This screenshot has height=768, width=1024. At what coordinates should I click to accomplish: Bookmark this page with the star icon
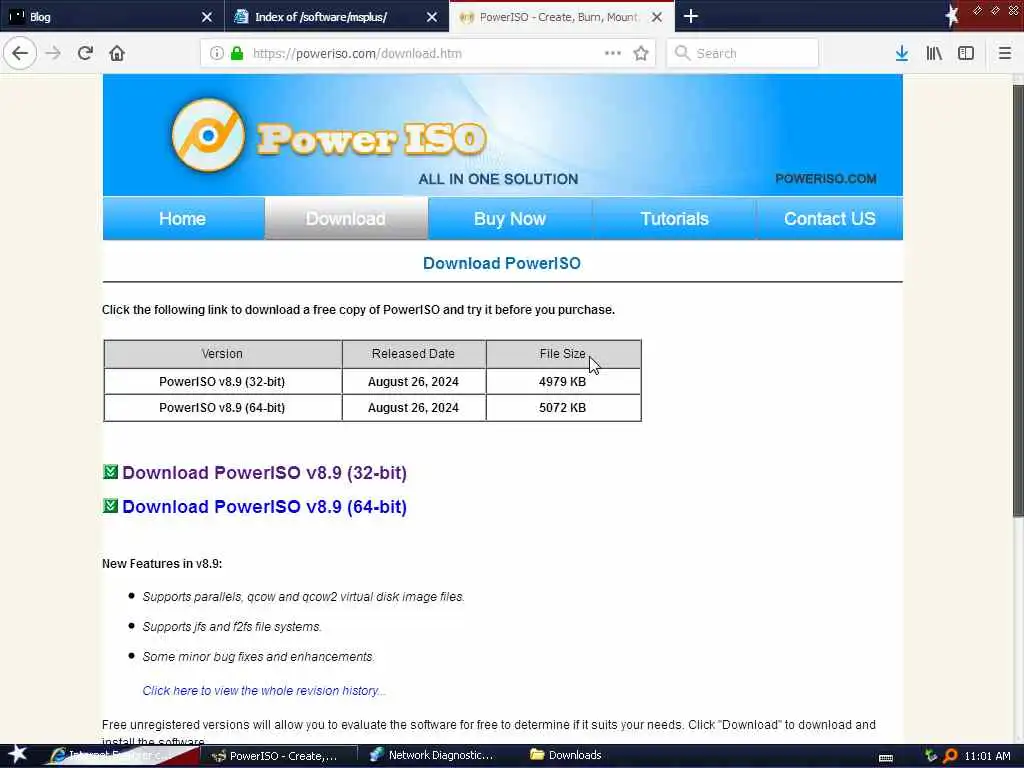pos(641,53)
